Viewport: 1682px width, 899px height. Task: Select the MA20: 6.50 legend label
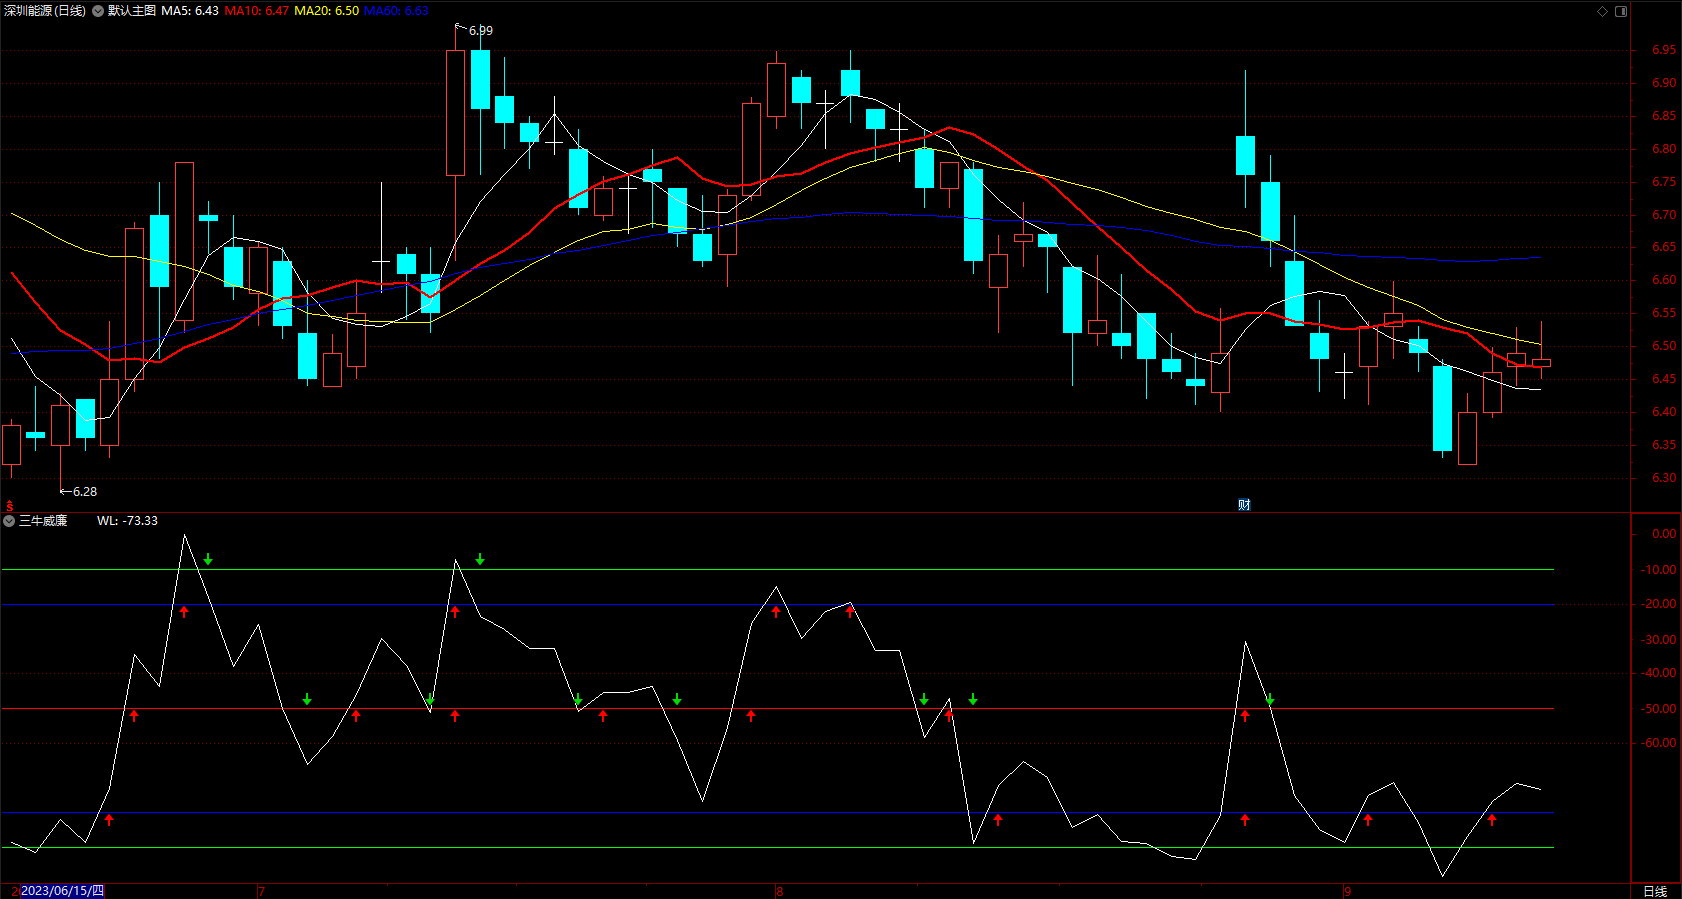[x=327, y=11]
